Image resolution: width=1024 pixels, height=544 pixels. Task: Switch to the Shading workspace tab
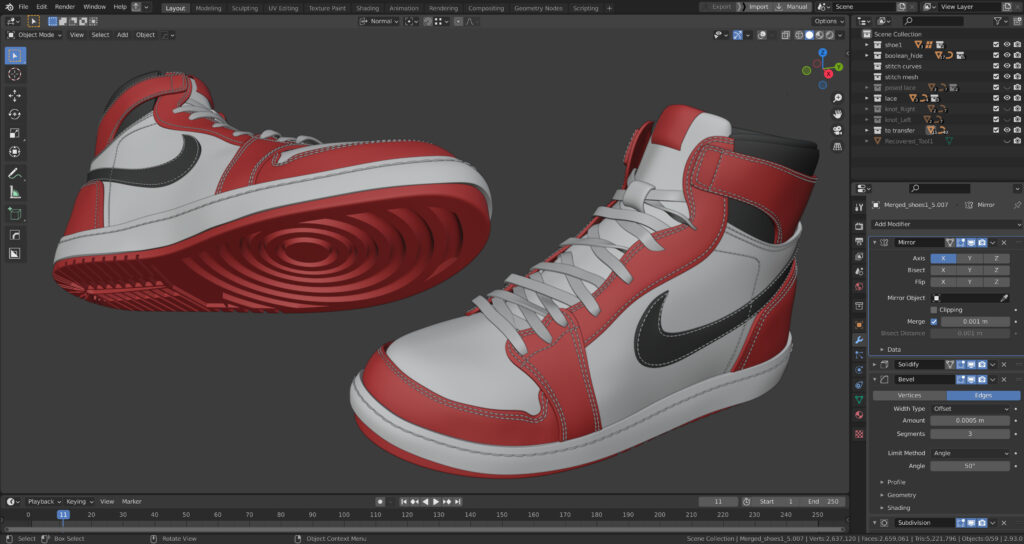pos(367,8)
